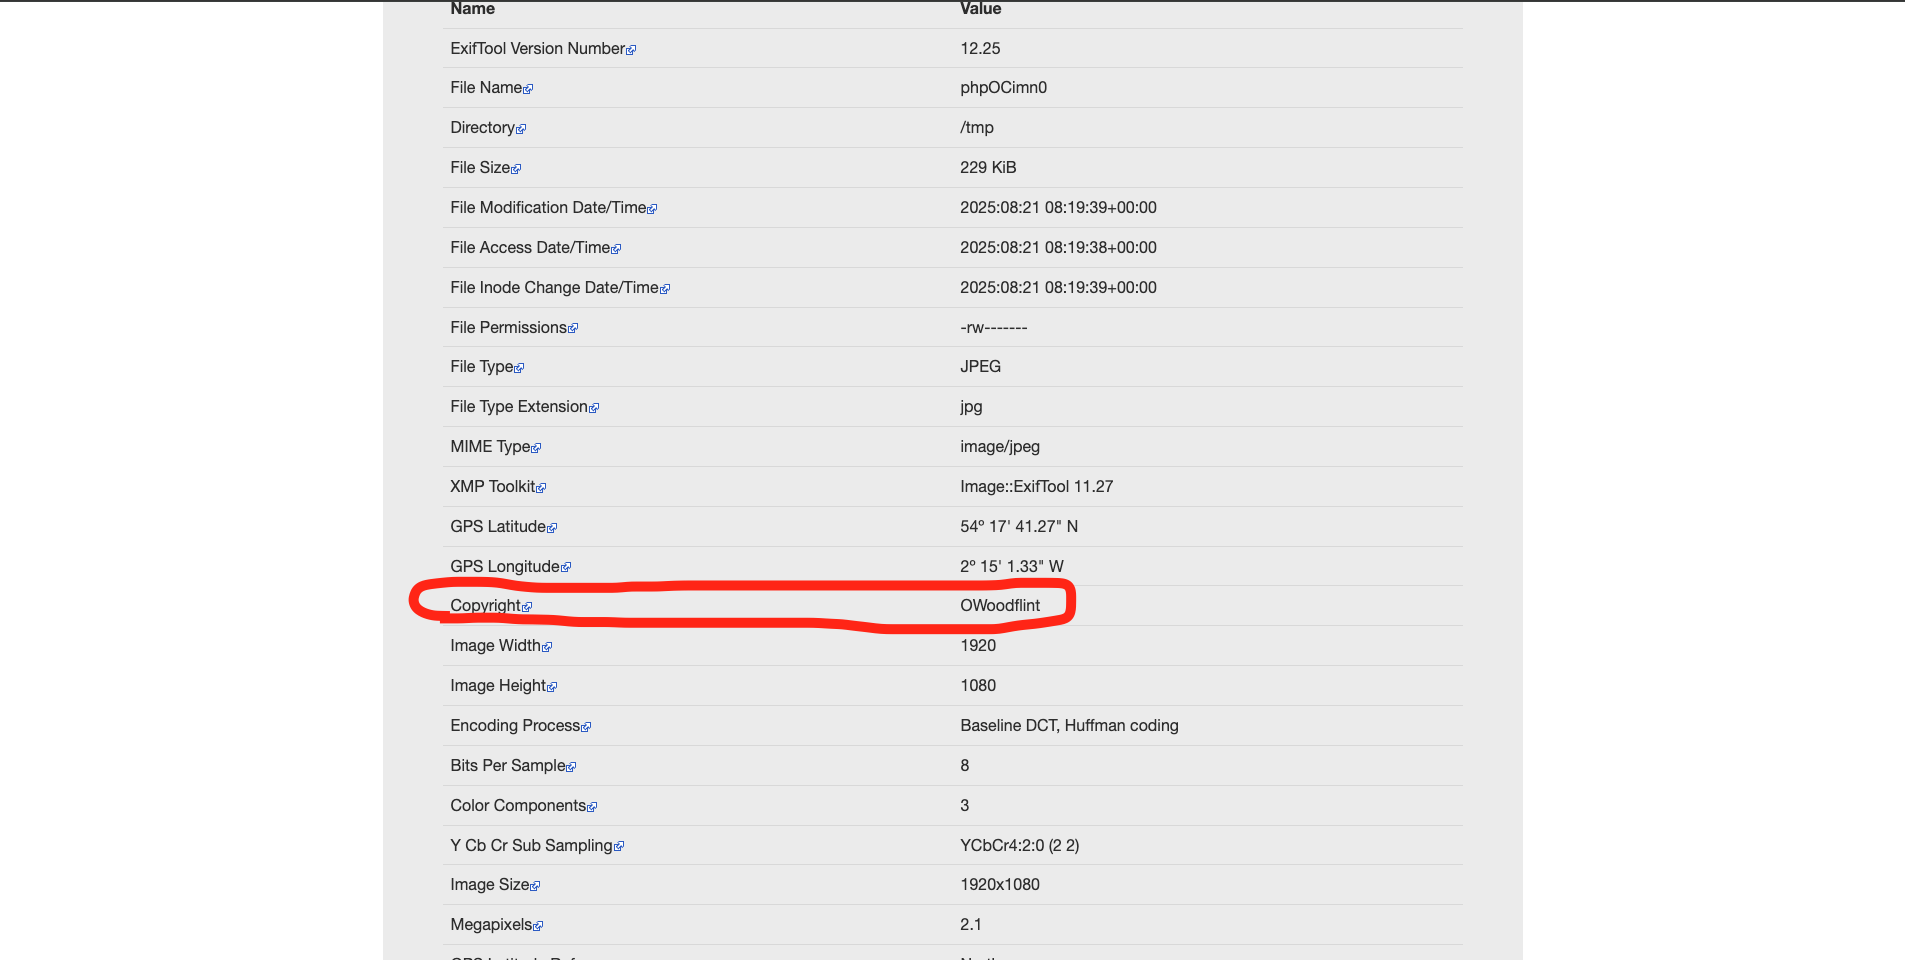Open the XMP Toolkit tag link
The height and width of the screenshot is (960, 1905).
492,486
